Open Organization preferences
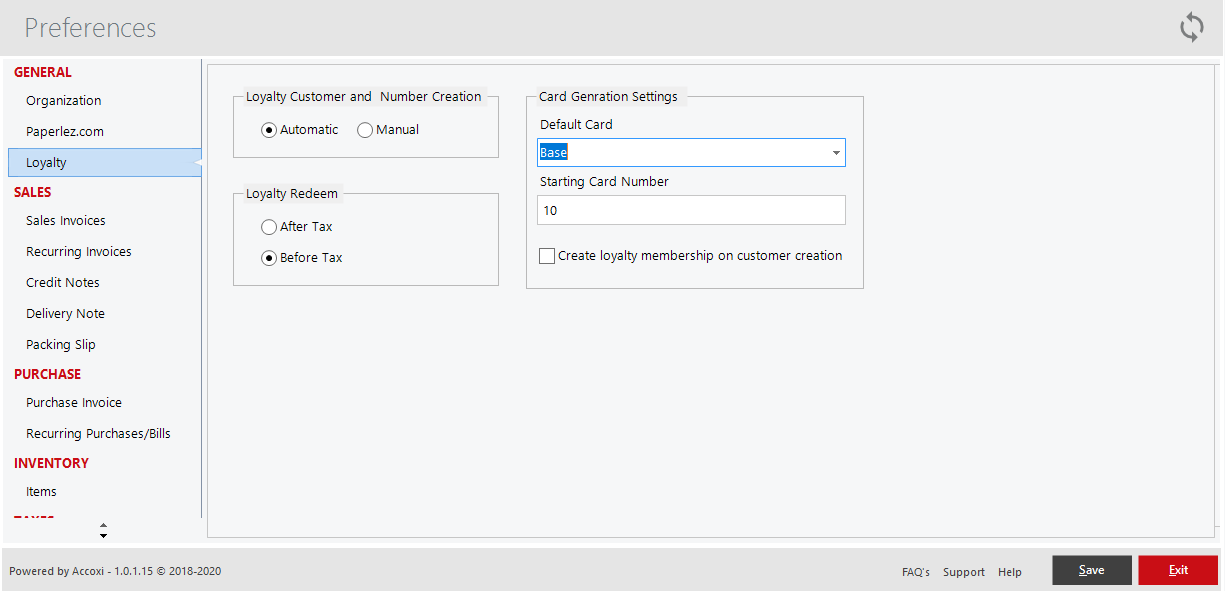This screenshot has height=591, width=1225. click(64, 101)
